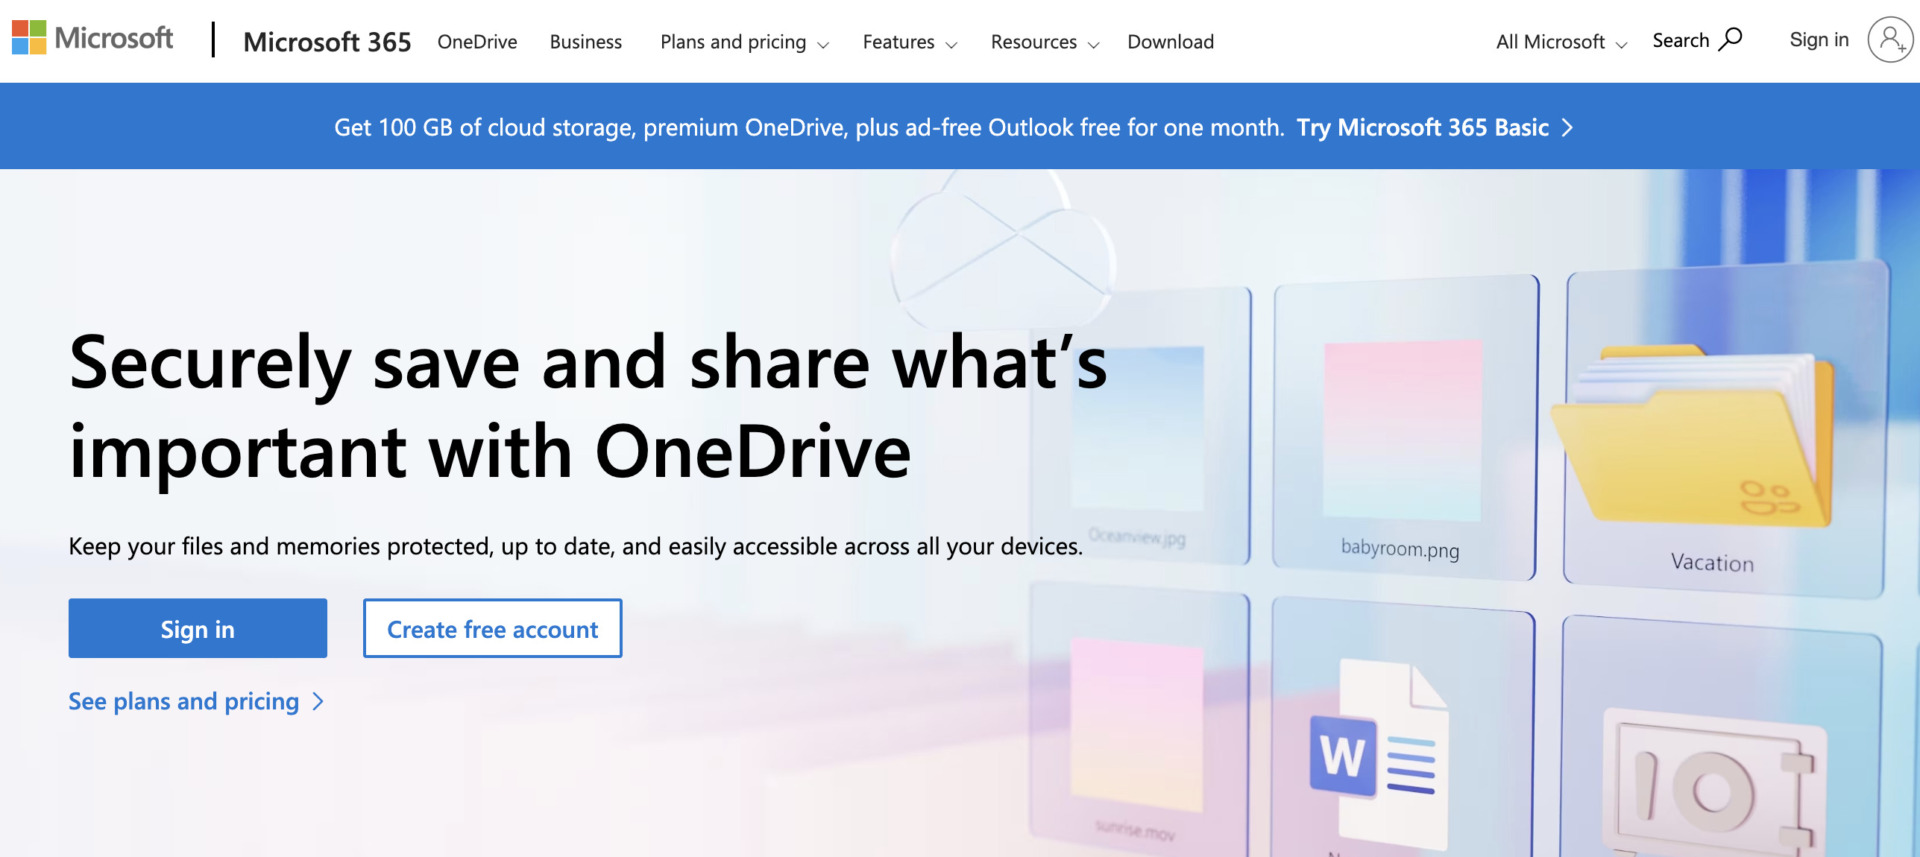Click the Microsoft logo
Screen dimensions: 1920x857
coord(92,38)
